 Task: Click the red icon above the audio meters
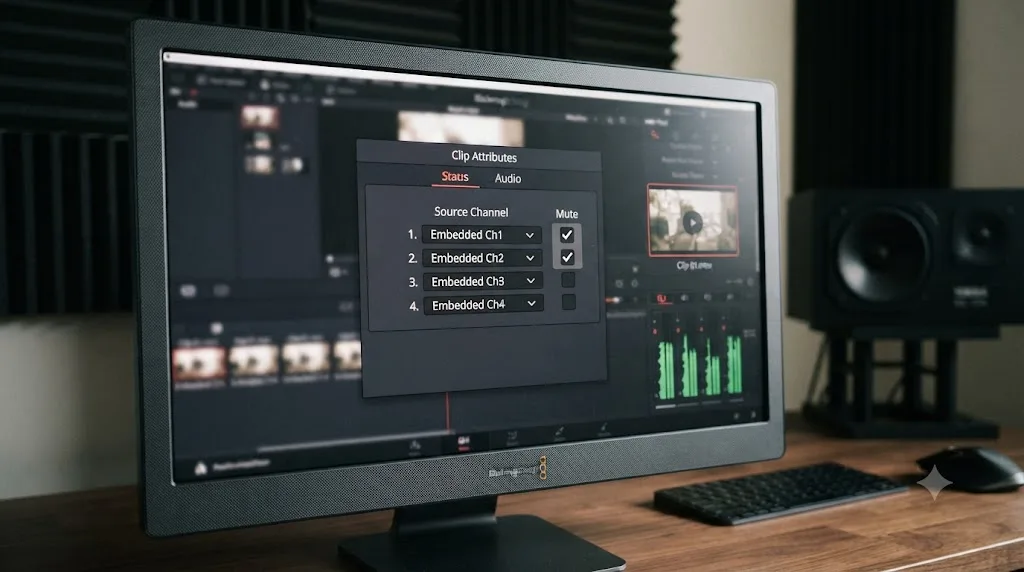(x=661, y=298)
